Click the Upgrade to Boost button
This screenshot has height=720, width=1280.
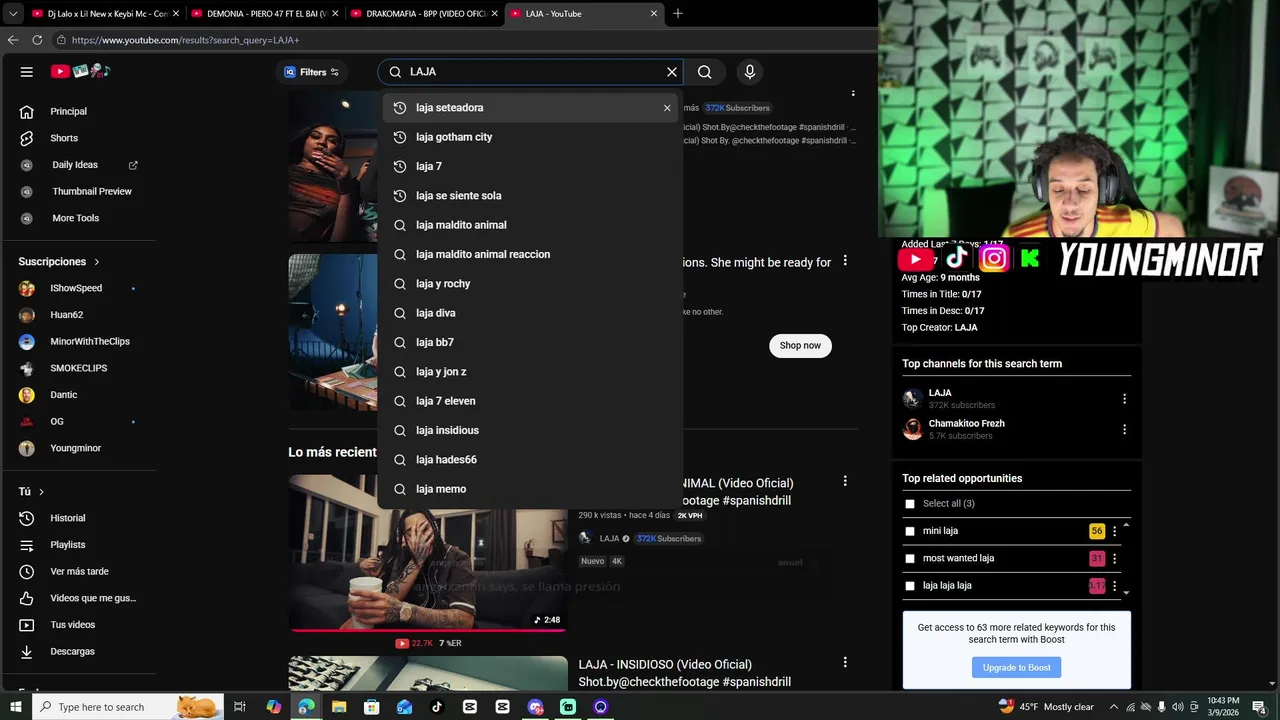pyautogui.click(x=1016, y=667)
